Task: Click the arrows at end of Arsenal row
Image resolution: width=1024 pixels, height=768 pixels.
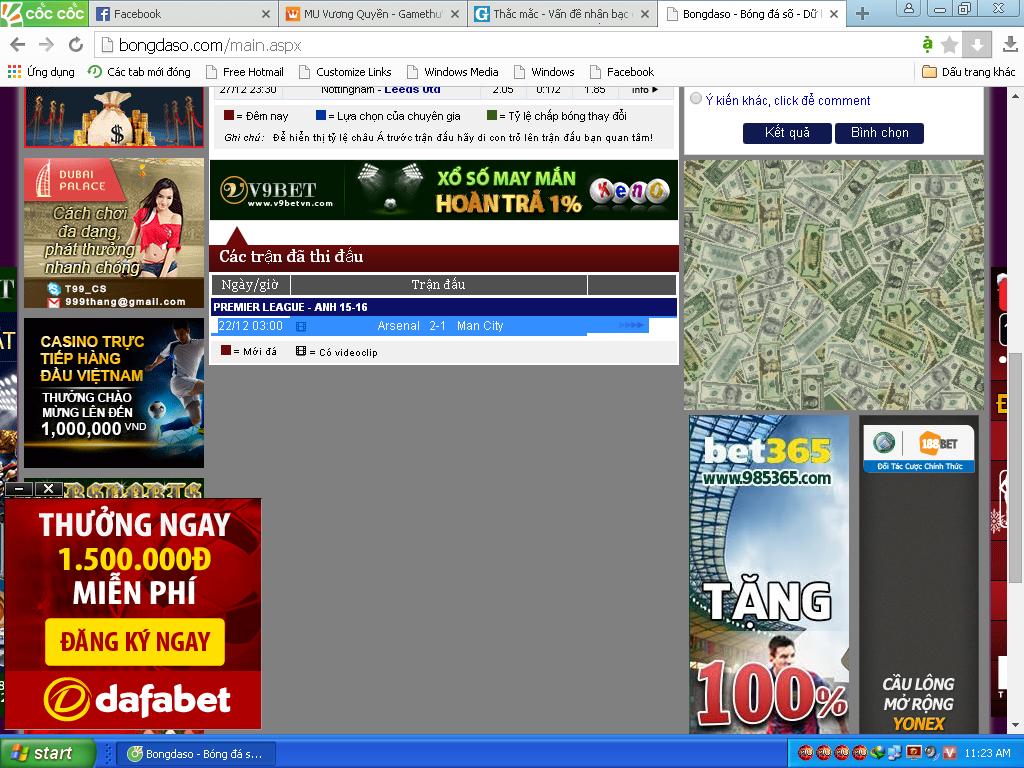Action: pyautogui.click(x=630, y=325)
